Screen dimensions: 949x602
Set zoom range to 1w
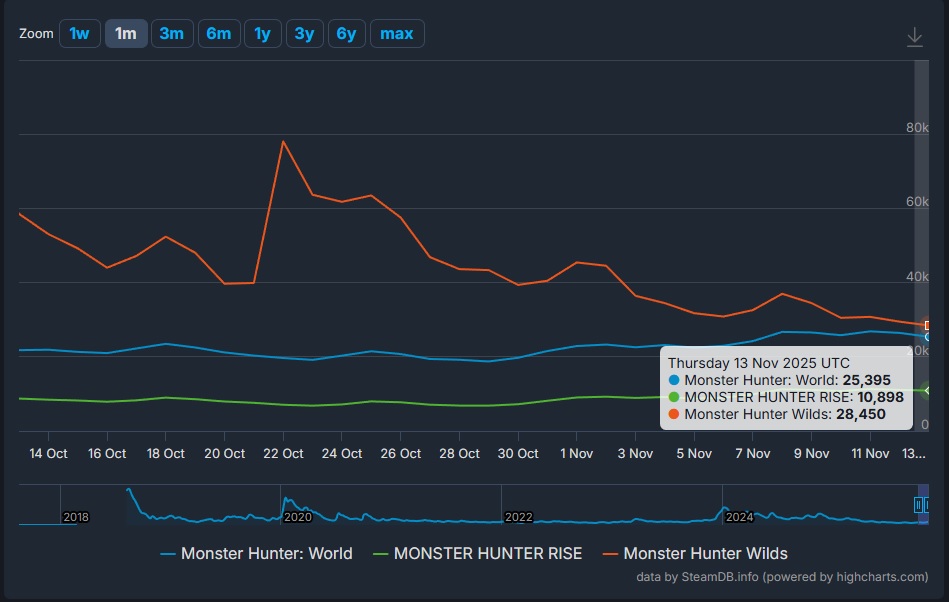79,33
